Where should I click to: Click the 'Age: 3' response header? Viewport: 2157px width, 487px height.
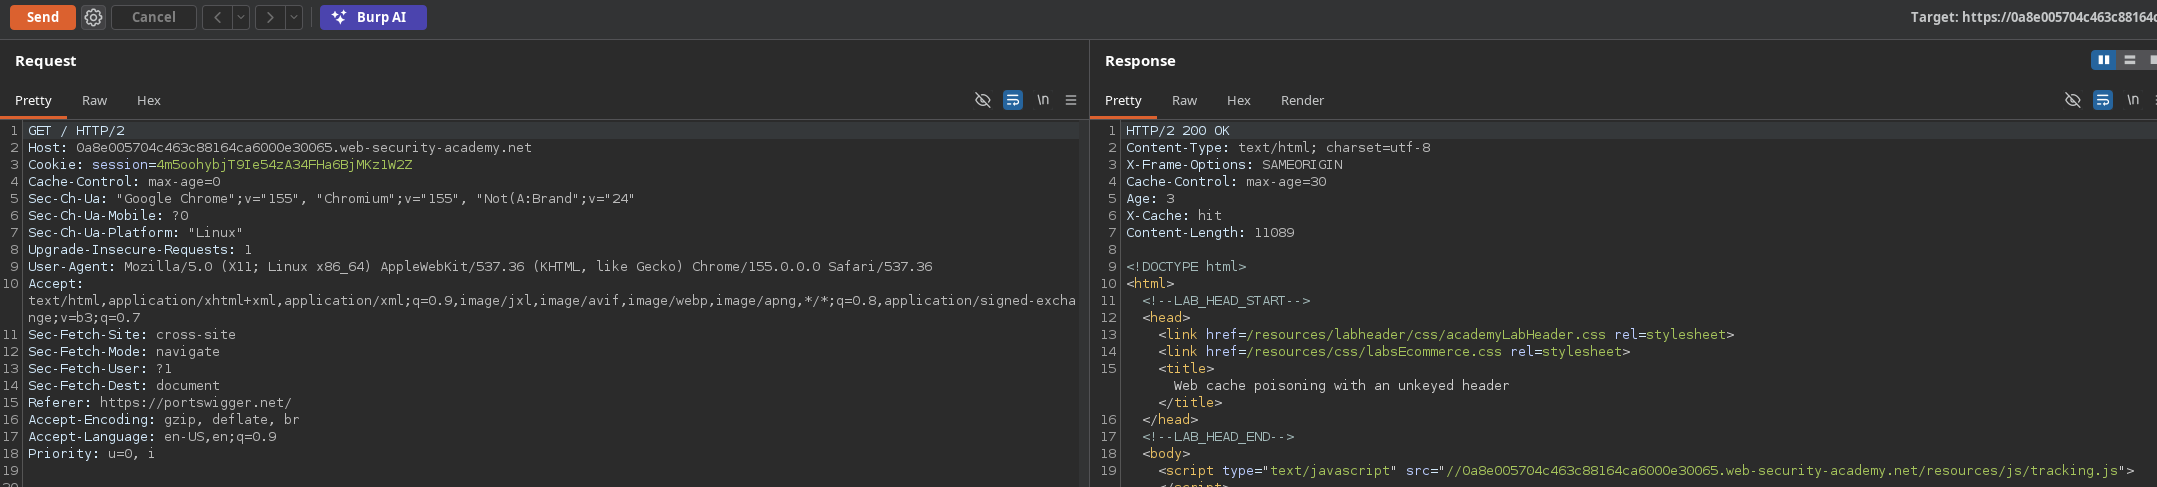1150,199
